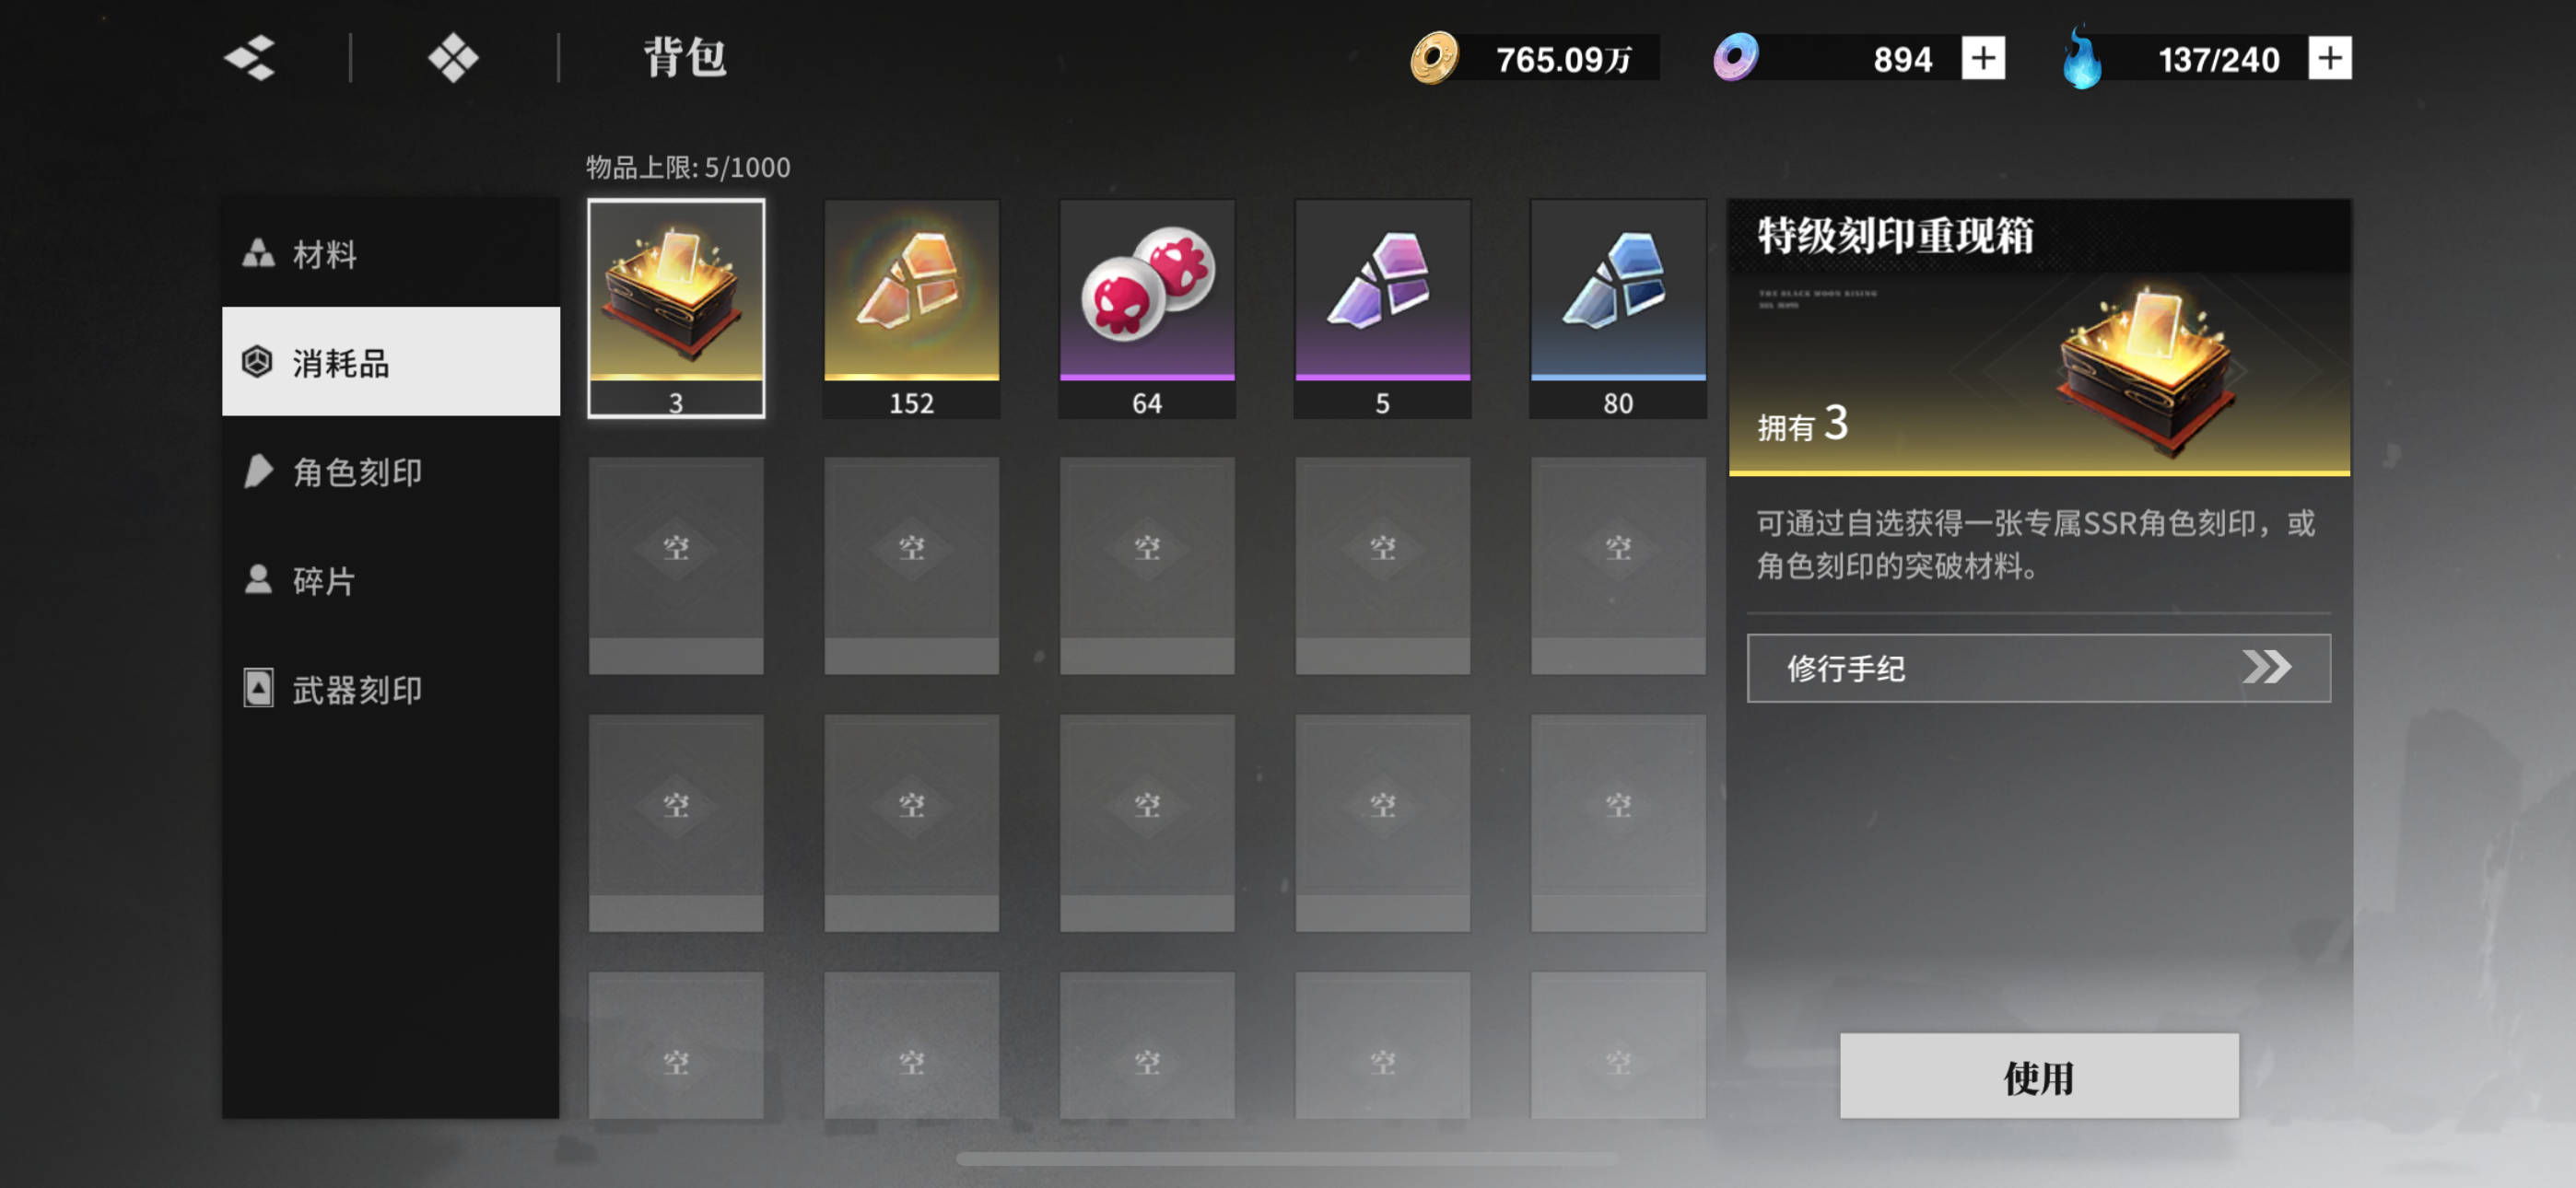This screenshot has width=2576, height=1188.
Task: Select the orange crystal shard item
Action: 911,308
